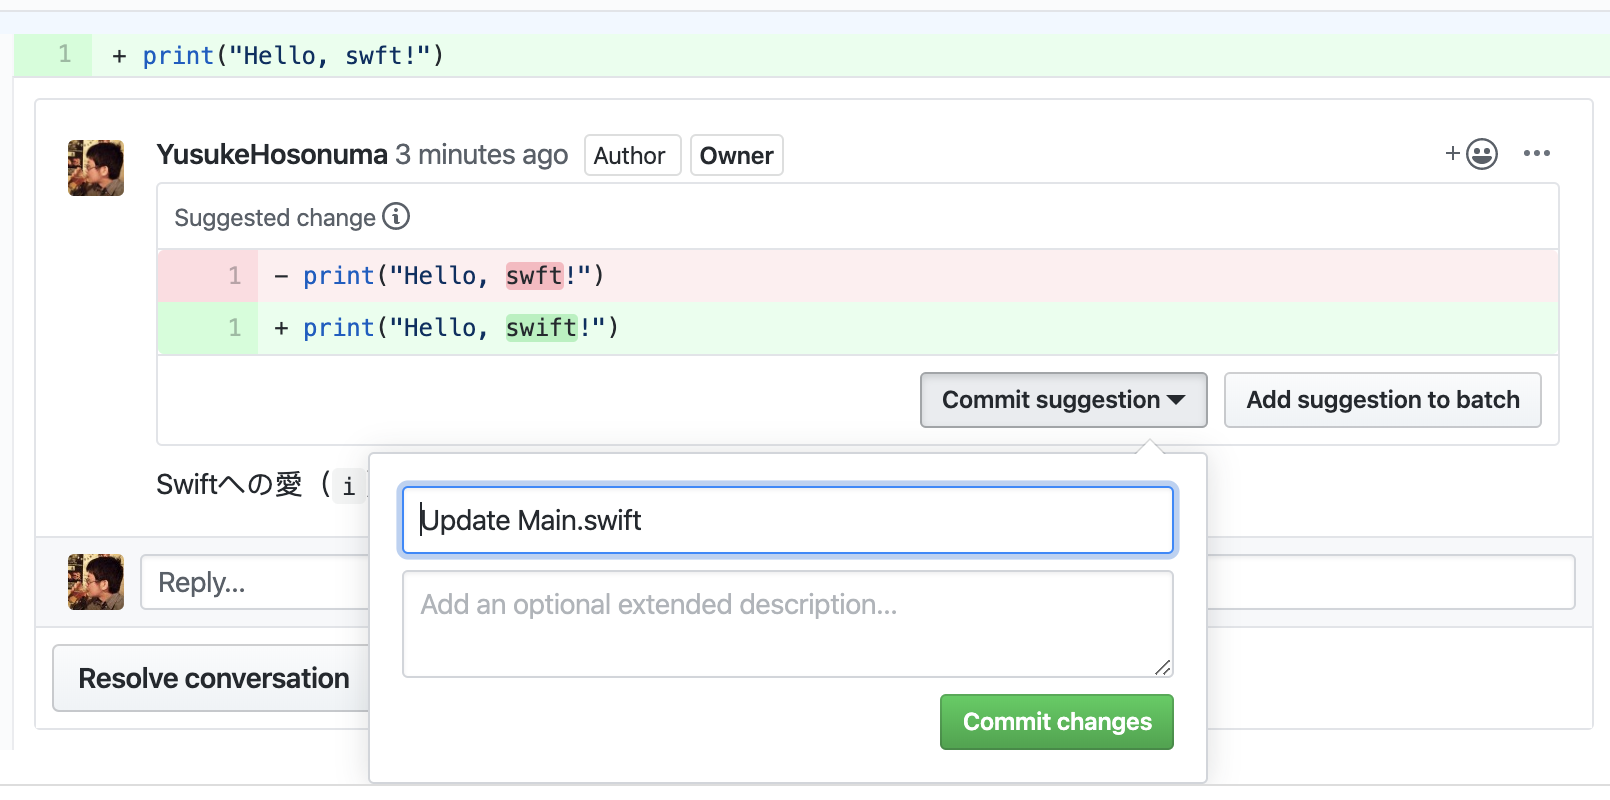Focus the Update Main.swift commit message field

[x=787, y=520]
